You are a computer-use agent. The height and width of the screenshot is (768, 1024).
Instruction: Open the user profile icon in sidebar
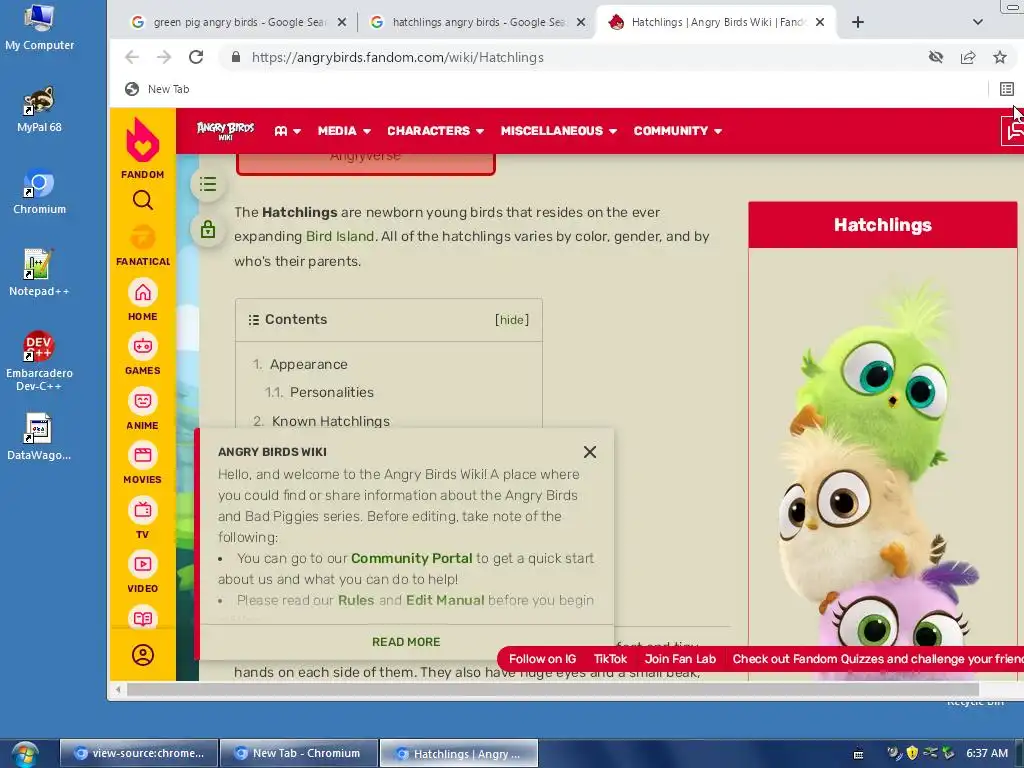(142, 654)
